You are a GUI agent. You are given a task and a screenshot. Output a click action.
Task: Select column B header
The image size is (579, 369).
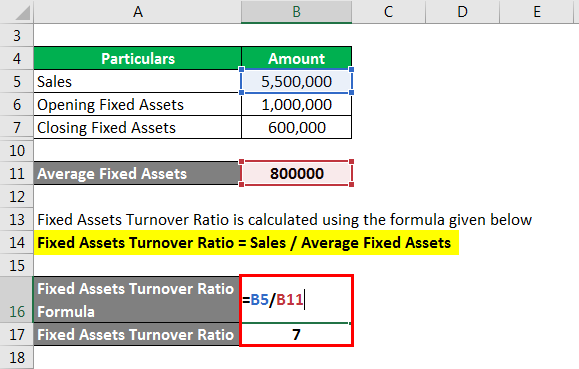pos(297,11)
